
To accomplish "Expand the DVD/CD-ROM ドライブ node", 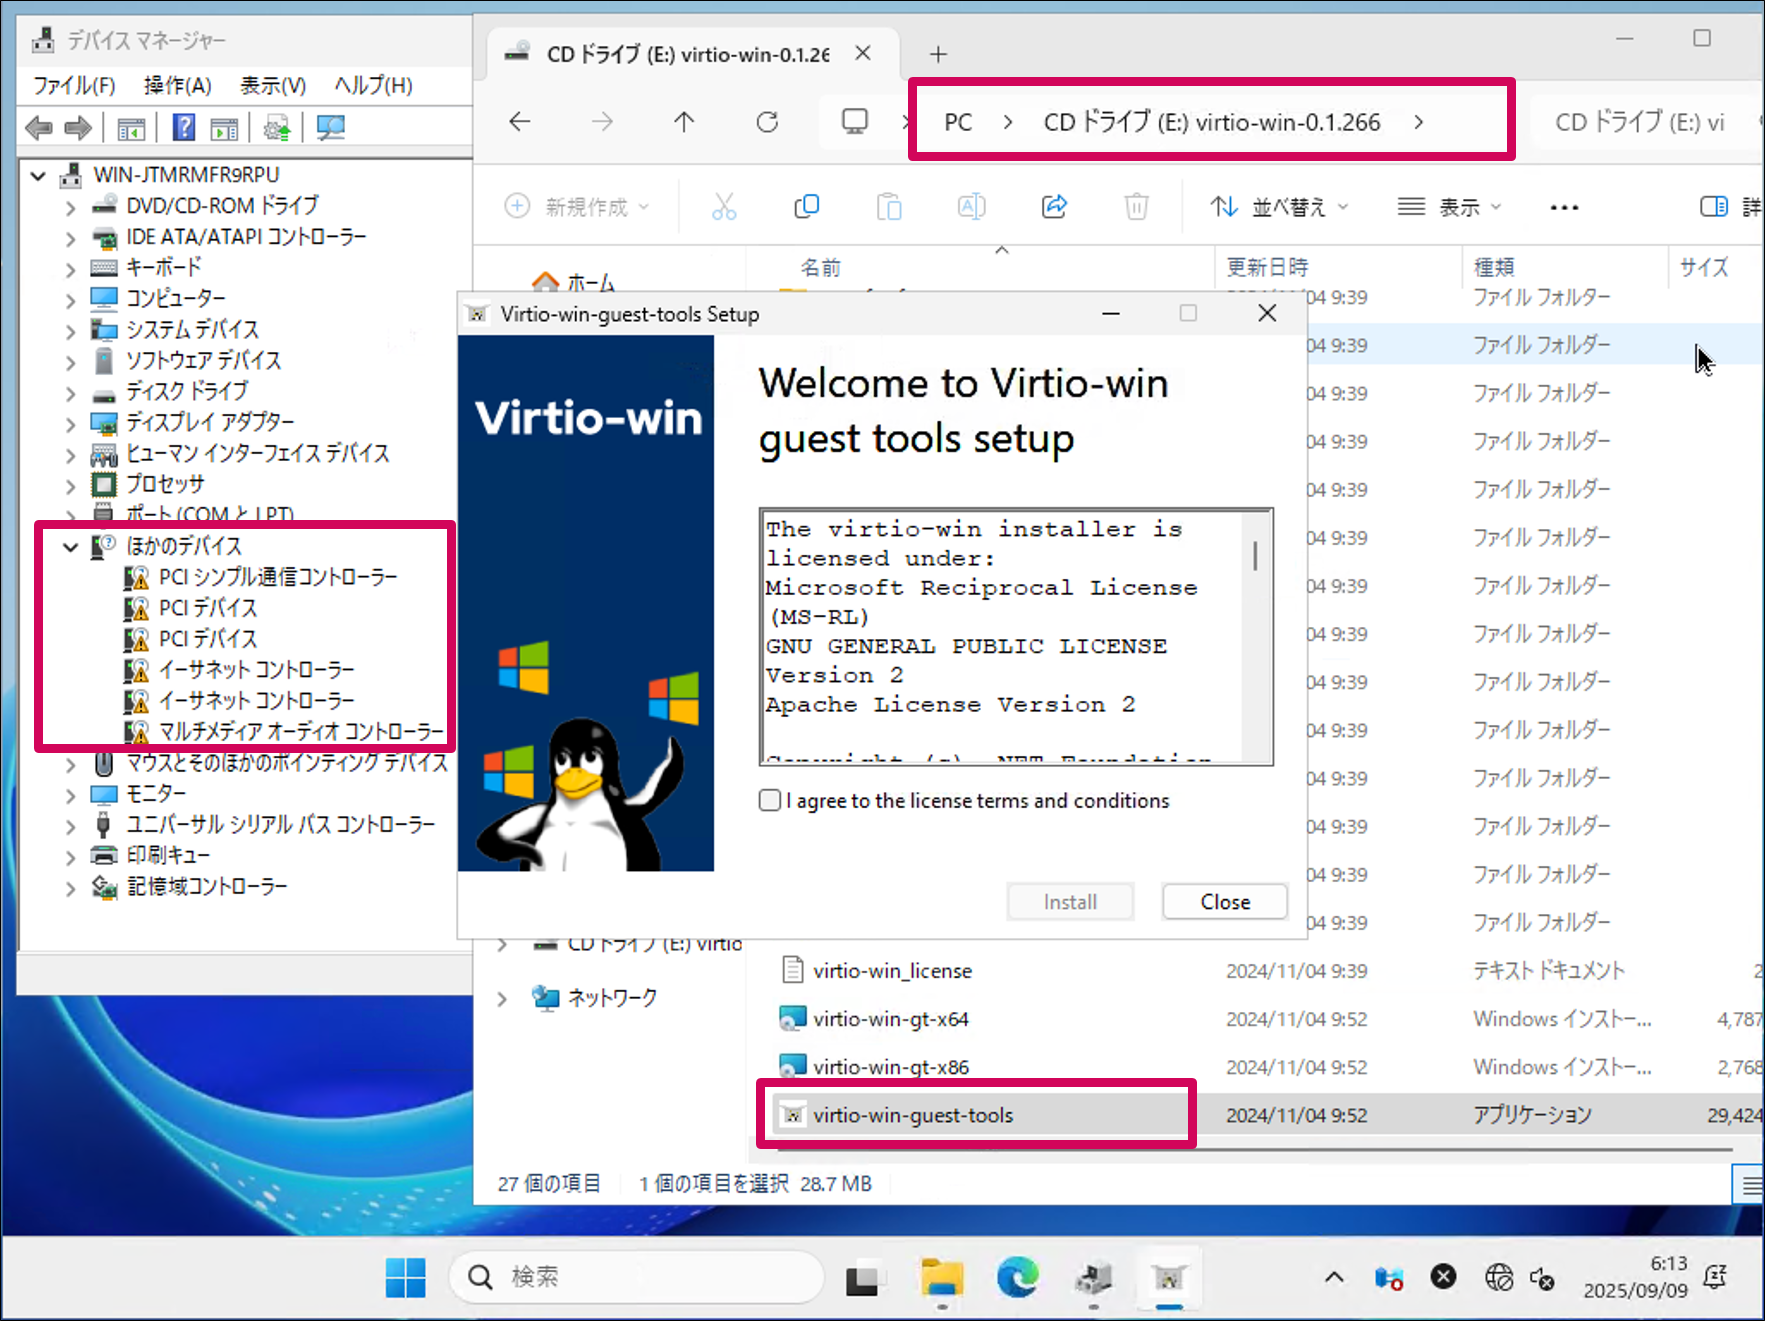I will [x=70, y=205].
